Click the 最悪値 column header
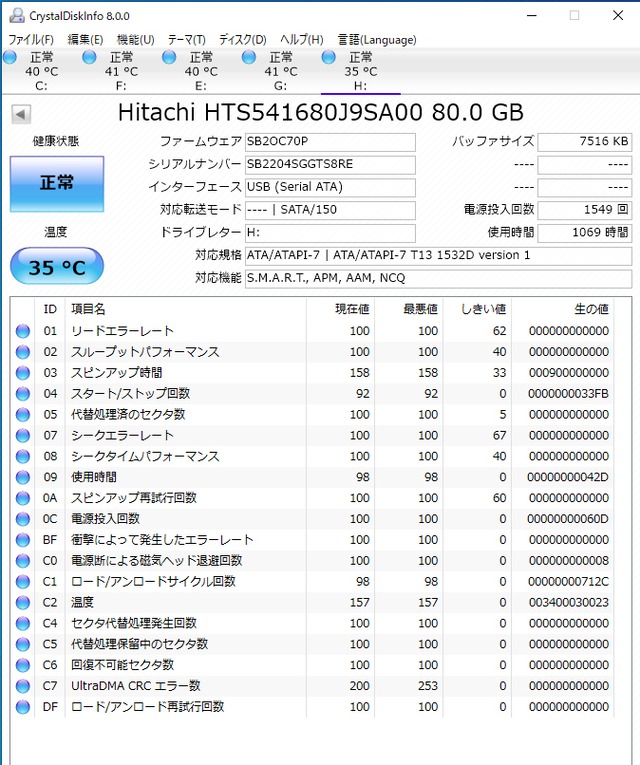Image resolution: width=640 pixels, height=765 pixels. pyautogui.click(x=409, y=309)
